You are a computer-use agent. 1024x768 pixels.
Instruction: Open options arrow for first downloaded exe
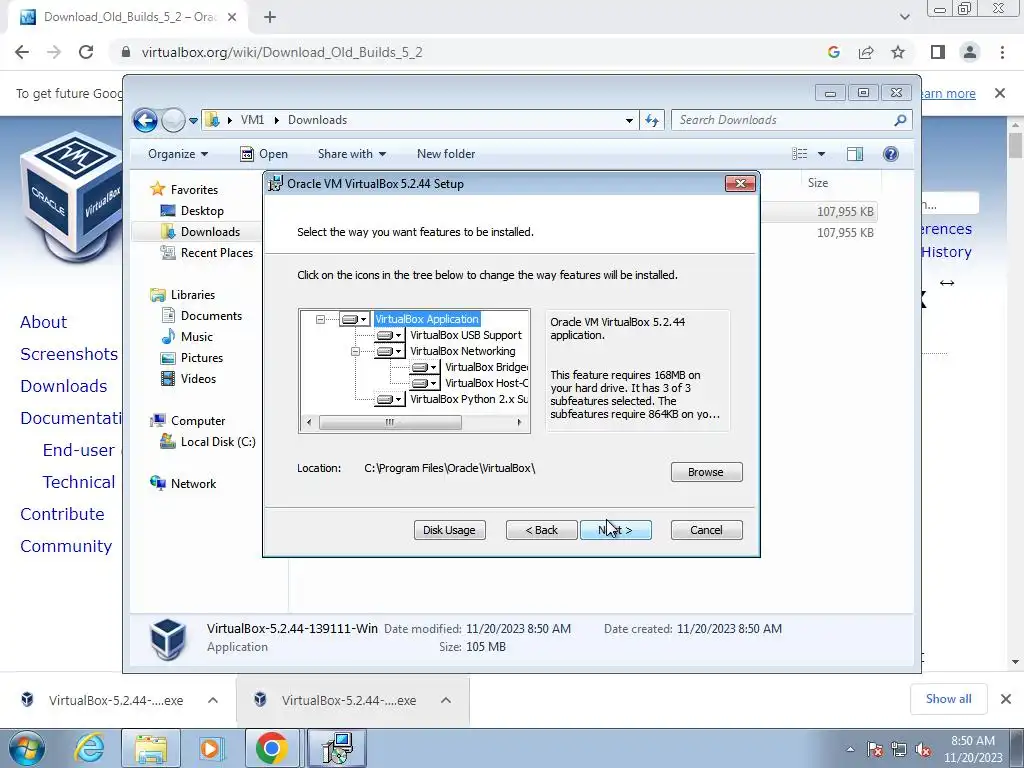point(213,700)
